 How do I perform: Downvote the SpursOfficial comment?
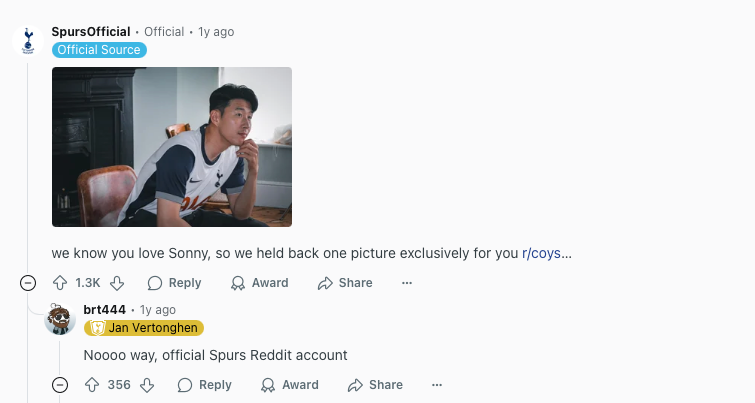coord(117,283)
